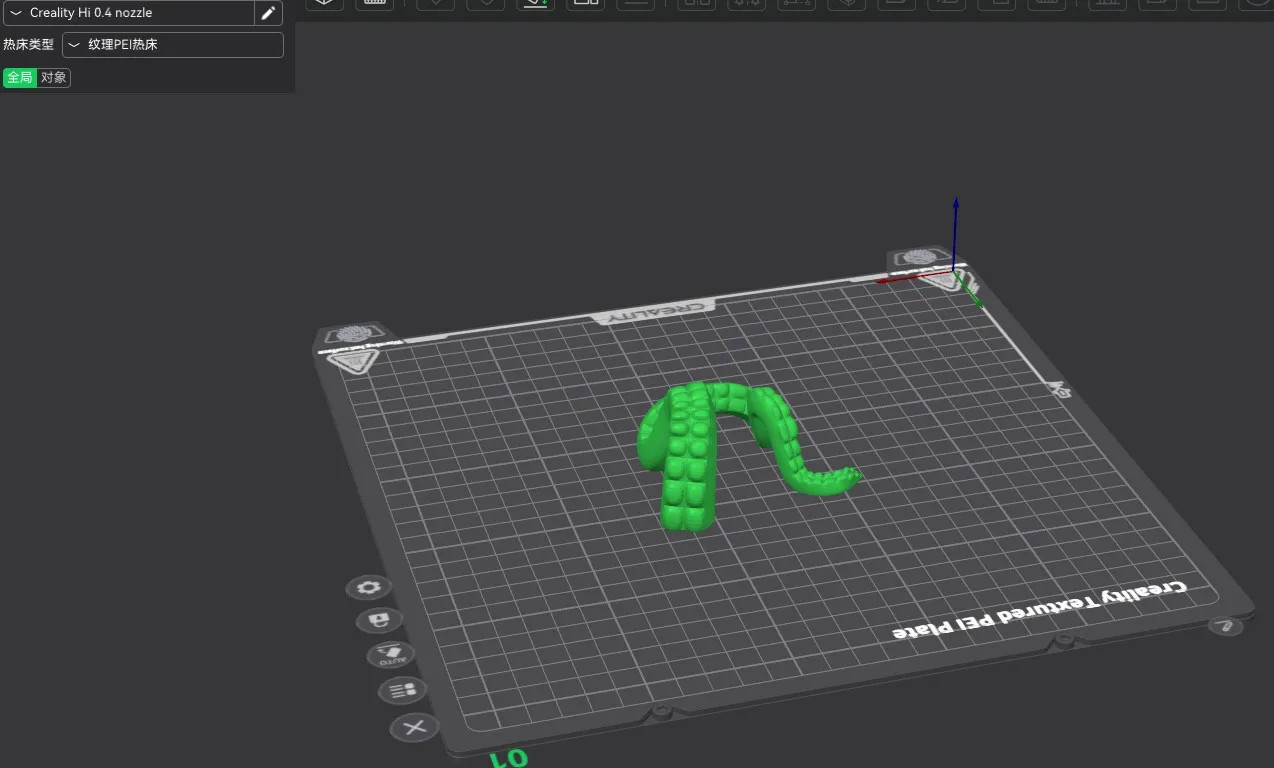
Task: Switch to the 对象 settings tab
Action: tap(53, 77)
